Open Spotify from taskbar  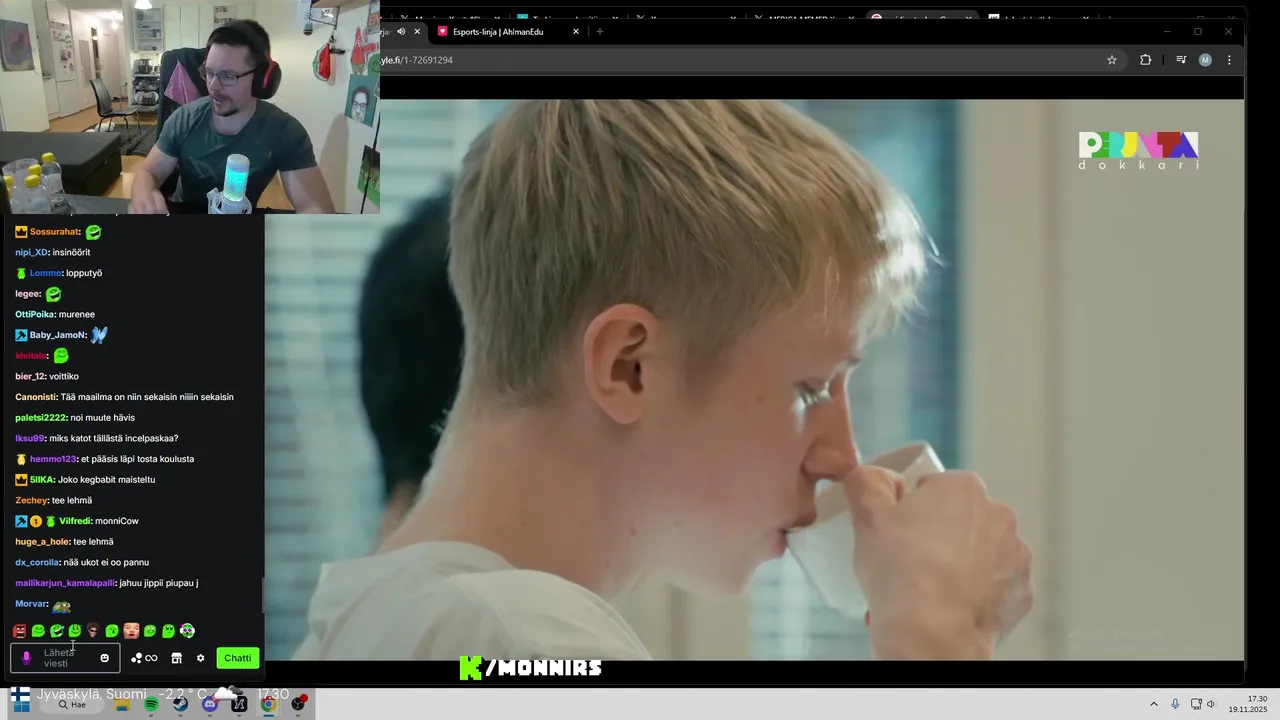151,705
